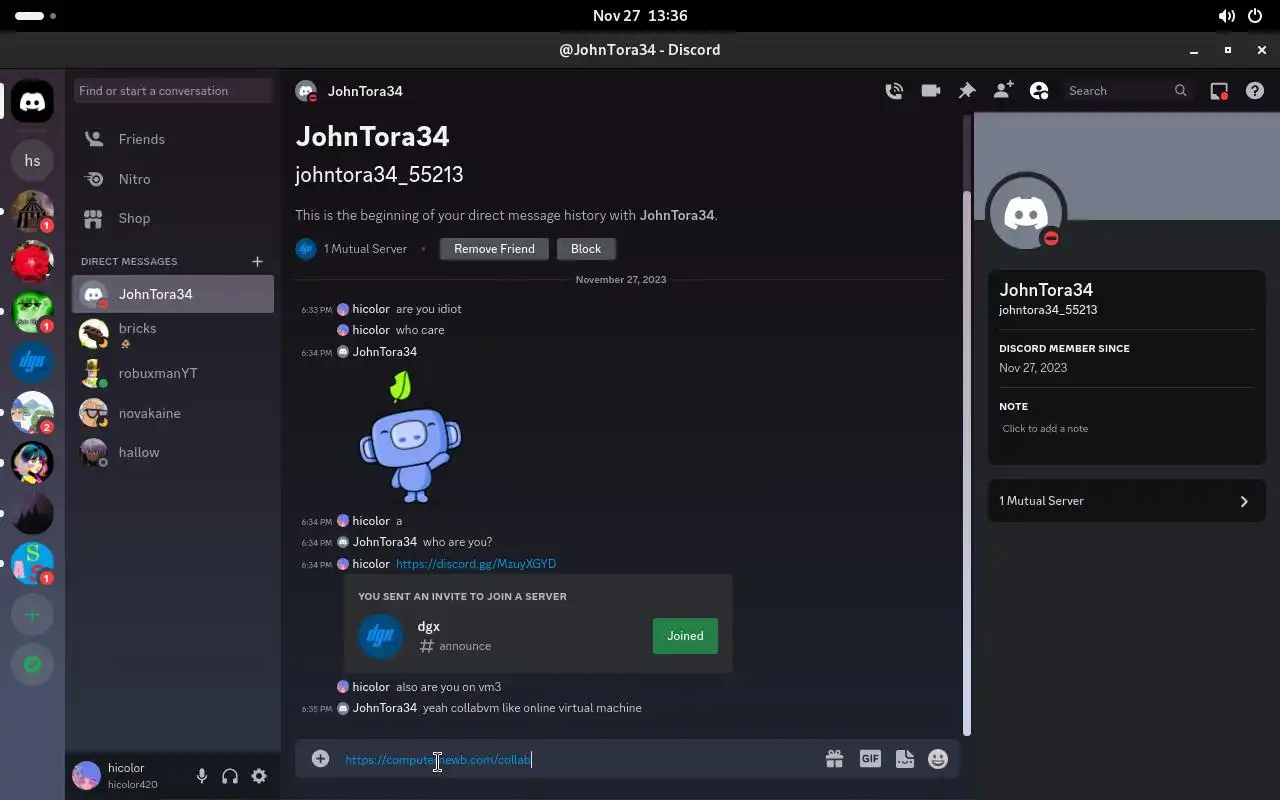Open the bricks direct message
Screen dimensions: 1280x800
[x=173, y=334]
